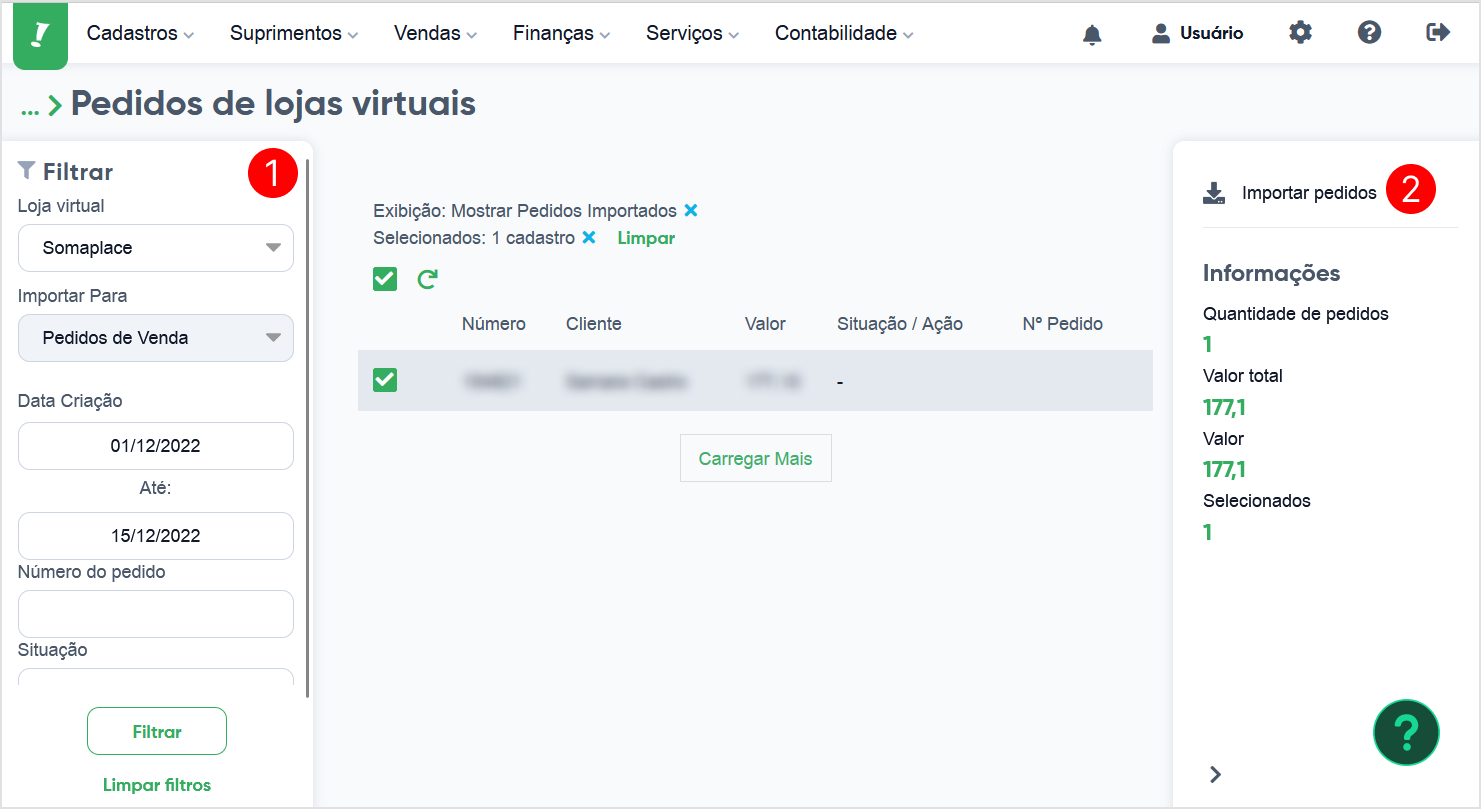Image resolution: width=1482 pixels, height=810 pixels.
Task: Open the notifications bell icon
Action: coord(1092,34)
